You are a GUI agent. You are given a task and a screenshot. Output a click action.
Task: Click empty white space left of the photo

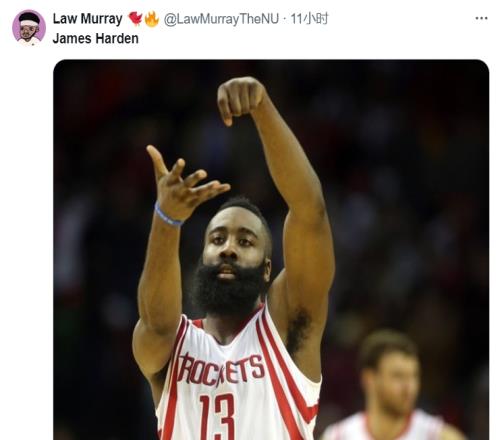pos(27,233)
